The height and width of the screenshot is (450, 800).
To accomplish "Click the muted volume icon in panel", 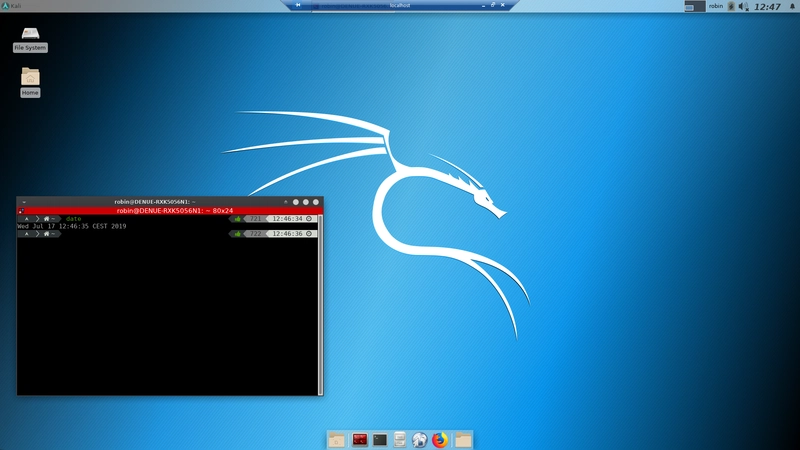I will pos(743,6).
